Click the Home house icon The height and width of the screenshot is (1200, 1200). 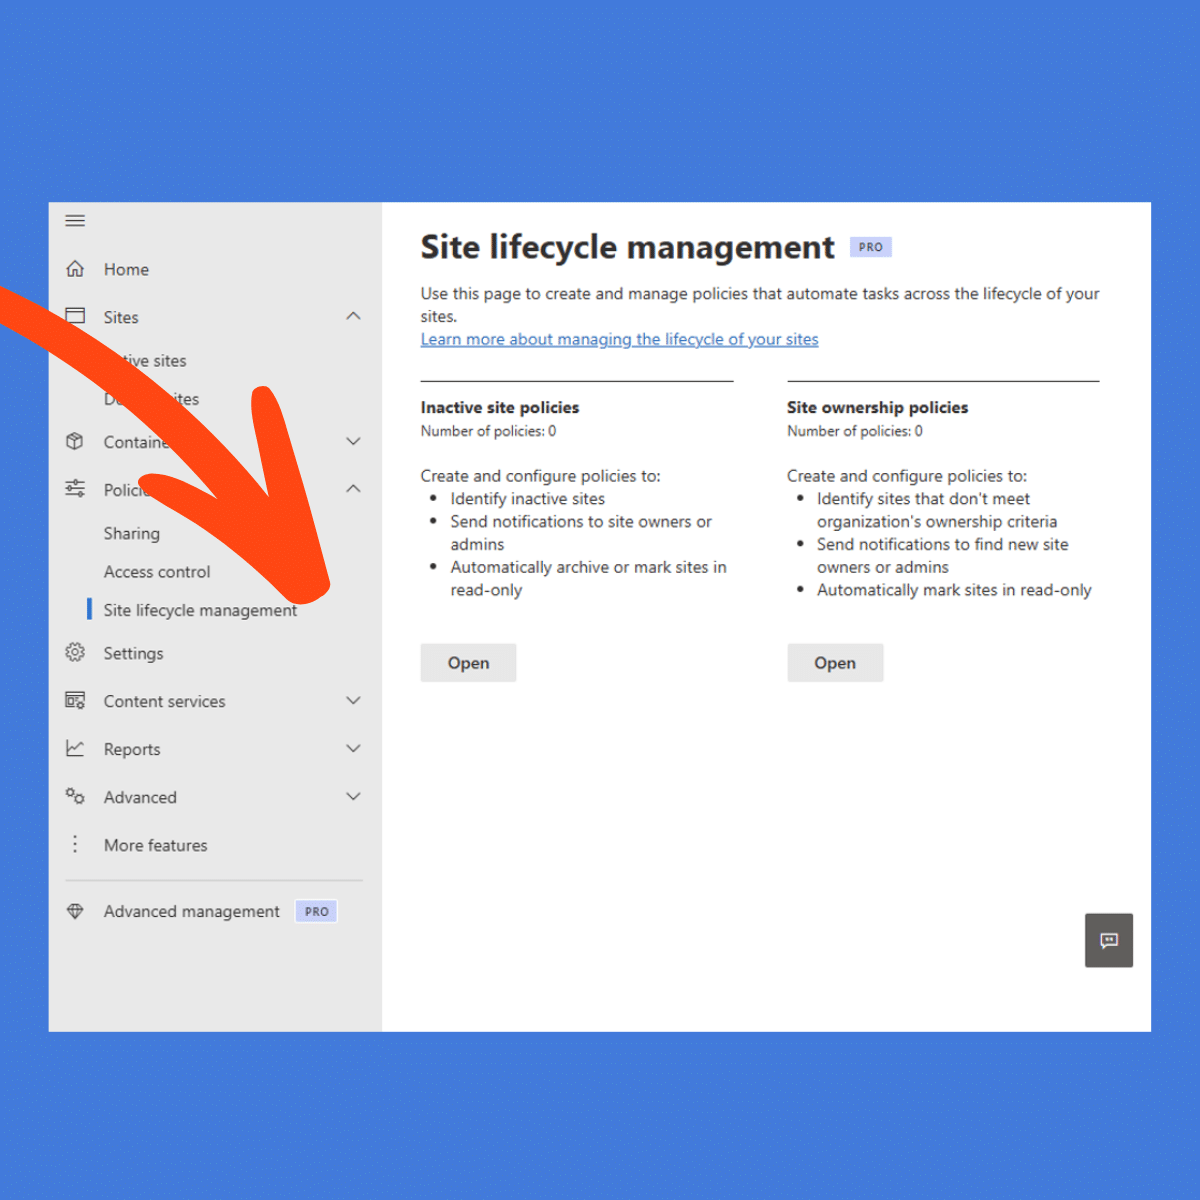coord(75,269)
